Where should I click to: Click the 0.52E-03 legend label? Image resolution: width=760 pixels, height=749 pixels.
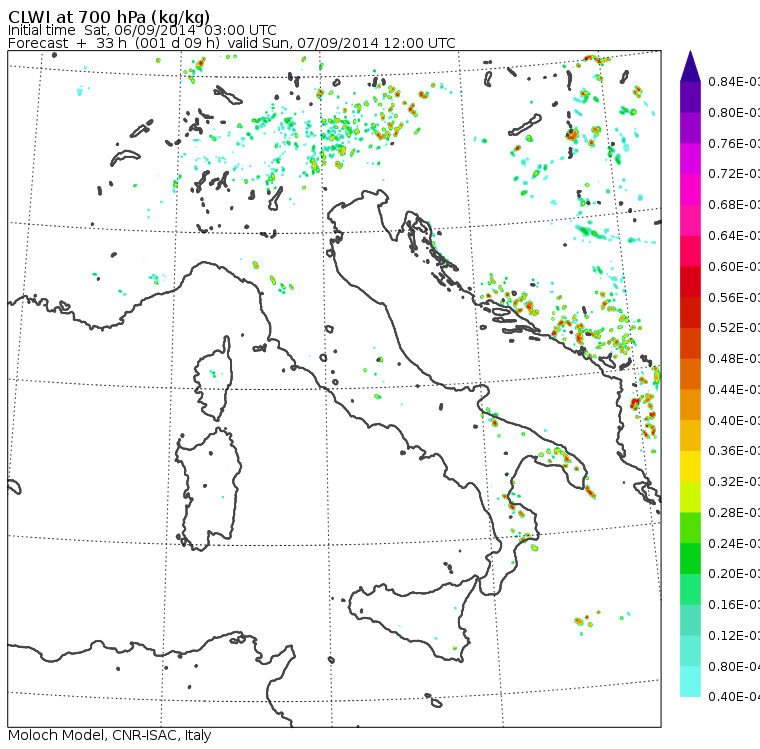pyautogui.click(x=733, y=328)
